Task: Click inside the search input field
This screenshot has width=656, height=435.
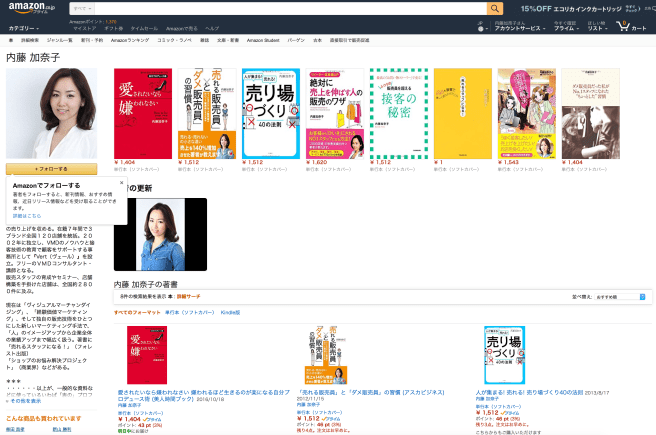Action: point(291,8)
